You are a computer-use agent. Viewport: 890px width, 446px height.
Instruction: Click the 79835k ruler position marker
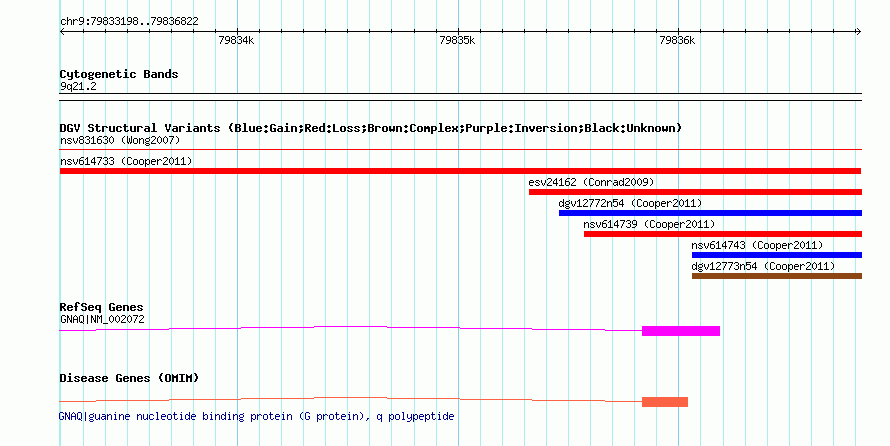coord(457,40)
